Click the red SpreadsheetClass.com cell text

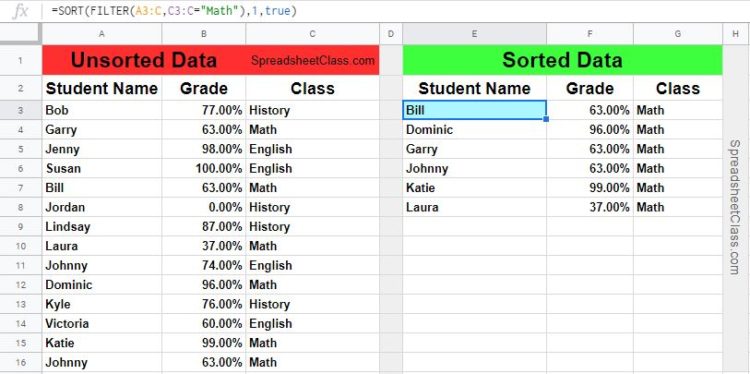(312, 61)
